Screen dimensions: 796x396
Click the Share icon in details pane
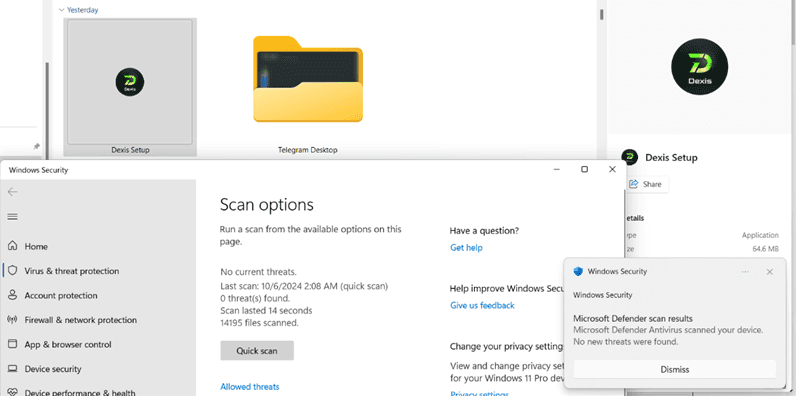(634, 184)
